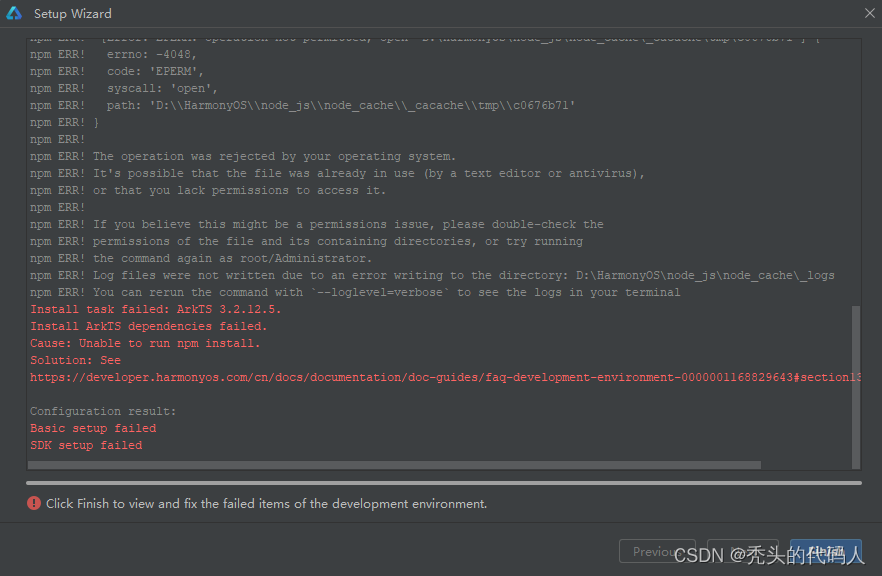Click the 'Install task failed: ArkTS 3.2.12.5.' line
Screen dimensions: 882x576
coord(155,309)
